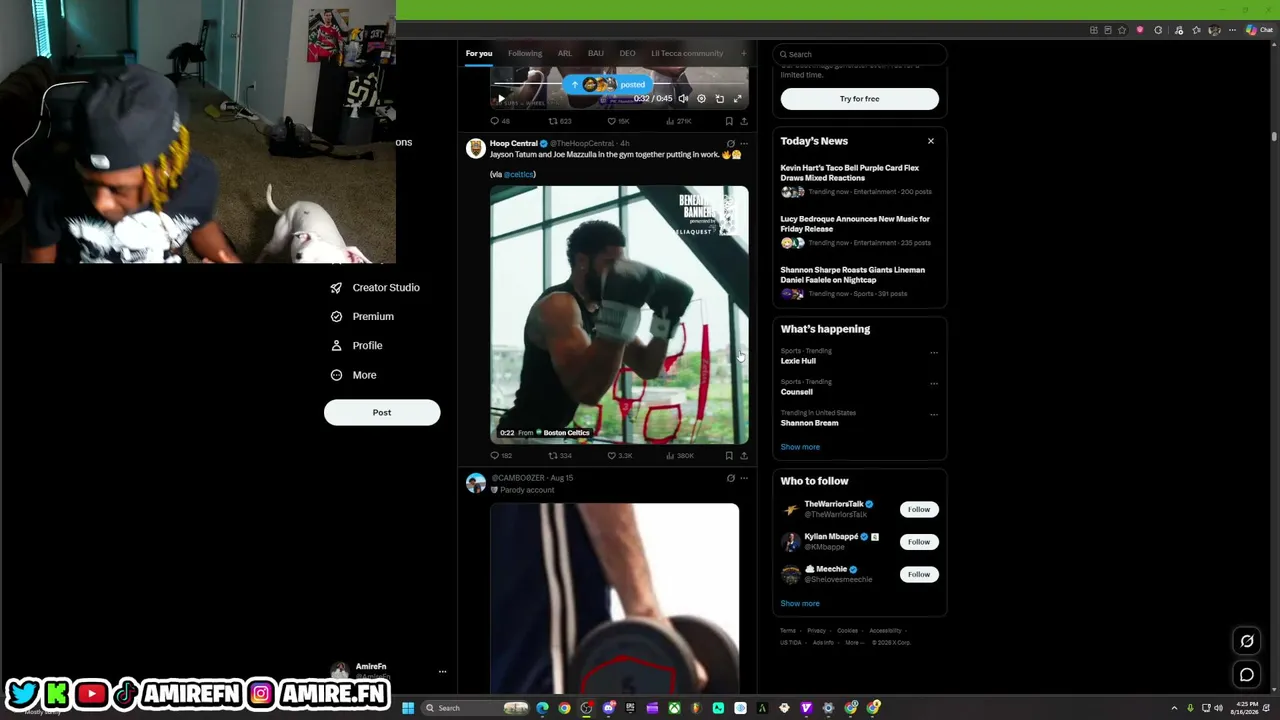Open the @celtics mention link

(519, 174)
